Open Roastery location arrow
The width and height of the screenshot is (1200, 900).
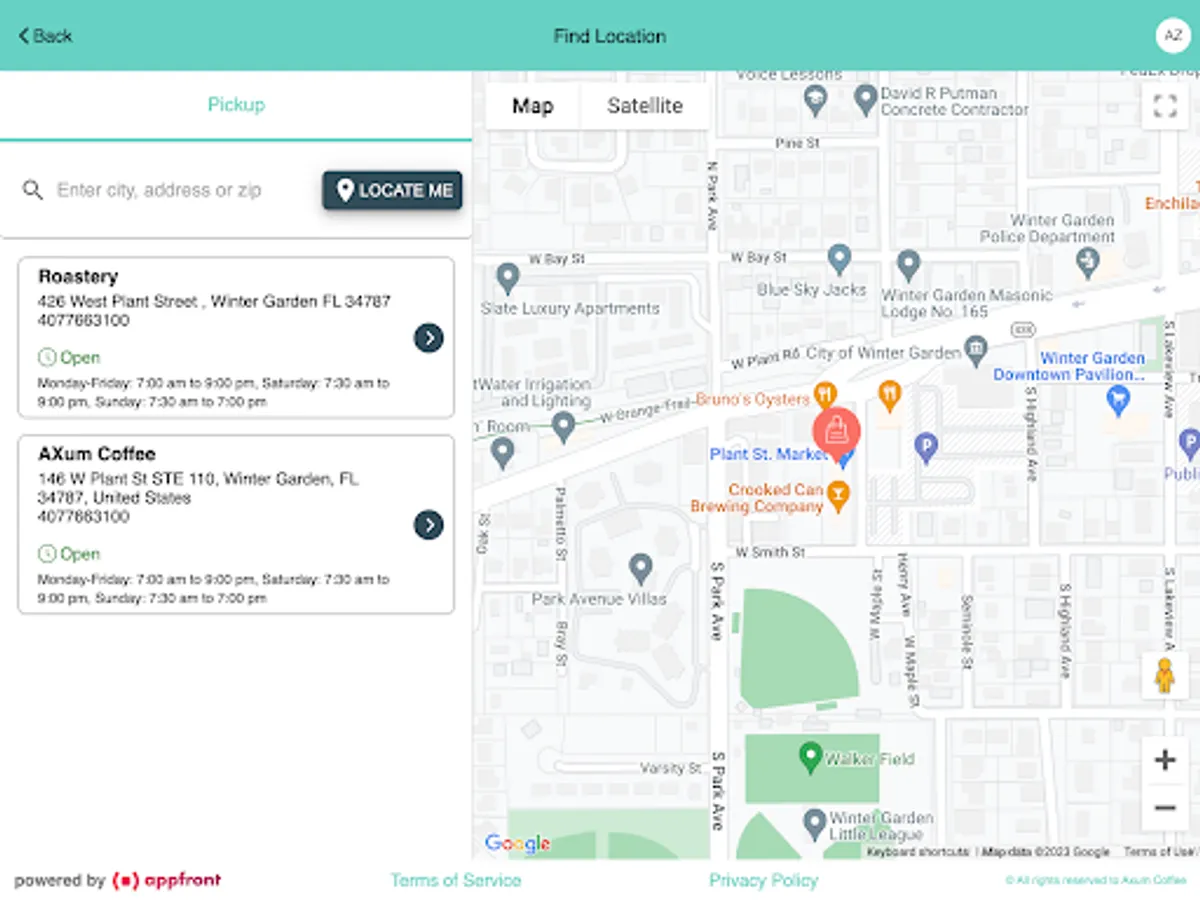click(428, 338)
